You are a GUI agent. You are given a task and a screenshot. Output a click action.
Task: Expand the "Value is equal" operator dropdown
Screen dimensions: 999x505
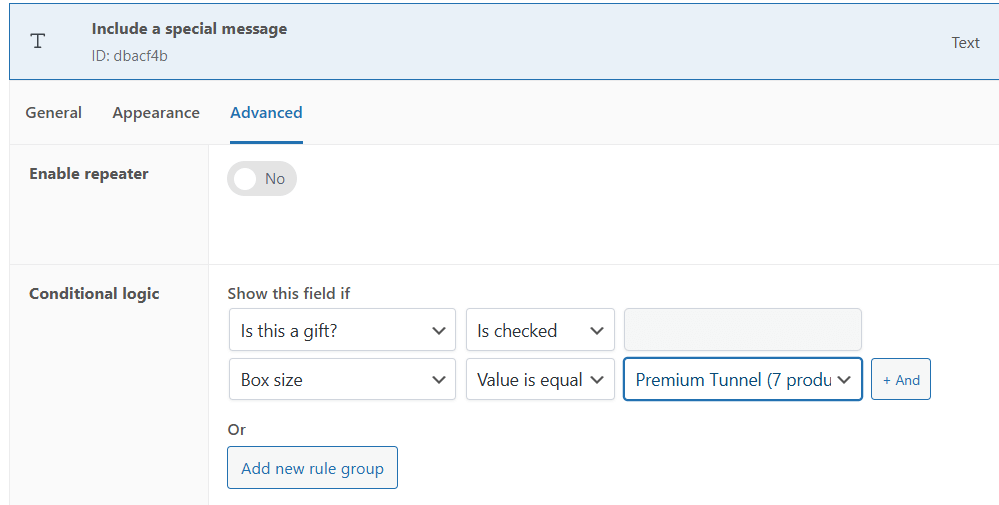(x=540, y=380)
